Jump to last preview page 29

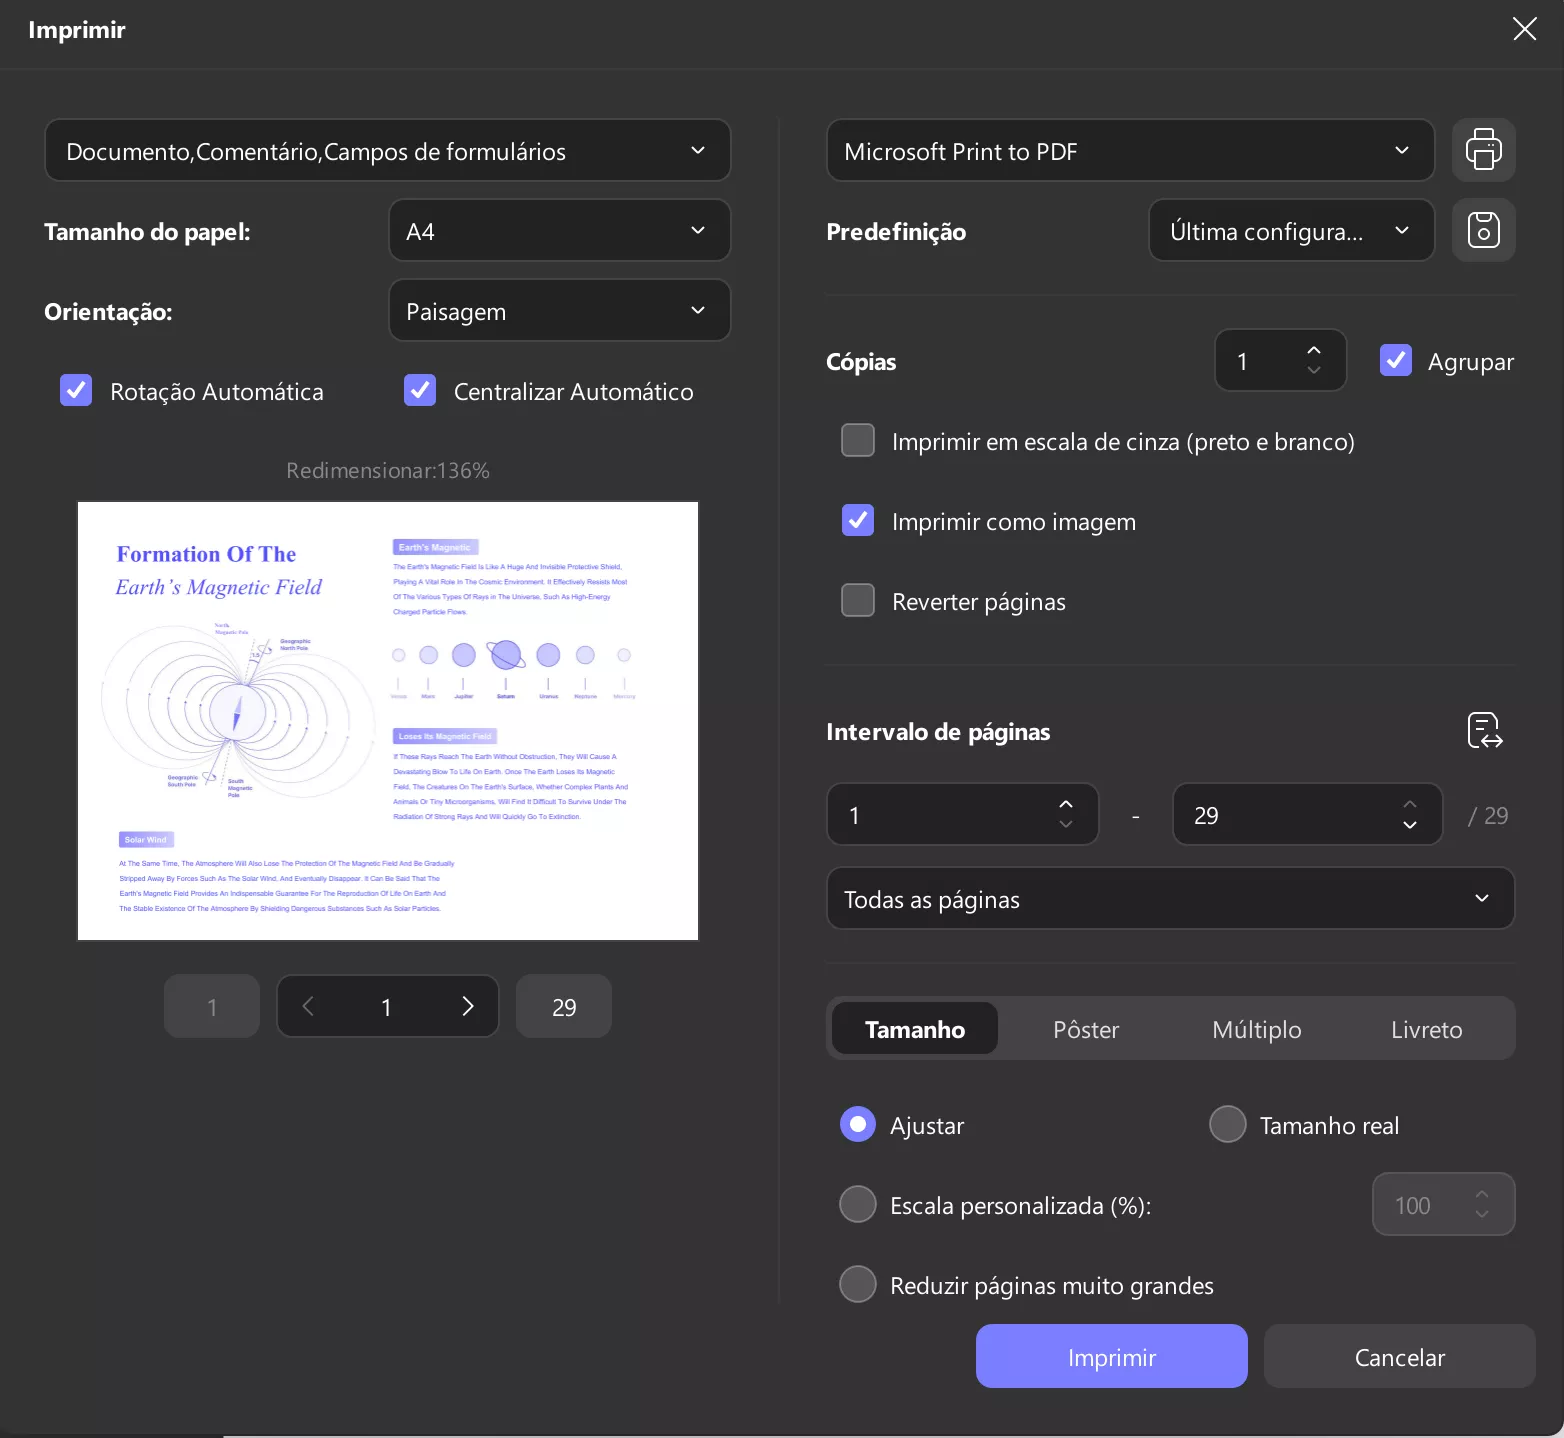(x=564, y=1006)
